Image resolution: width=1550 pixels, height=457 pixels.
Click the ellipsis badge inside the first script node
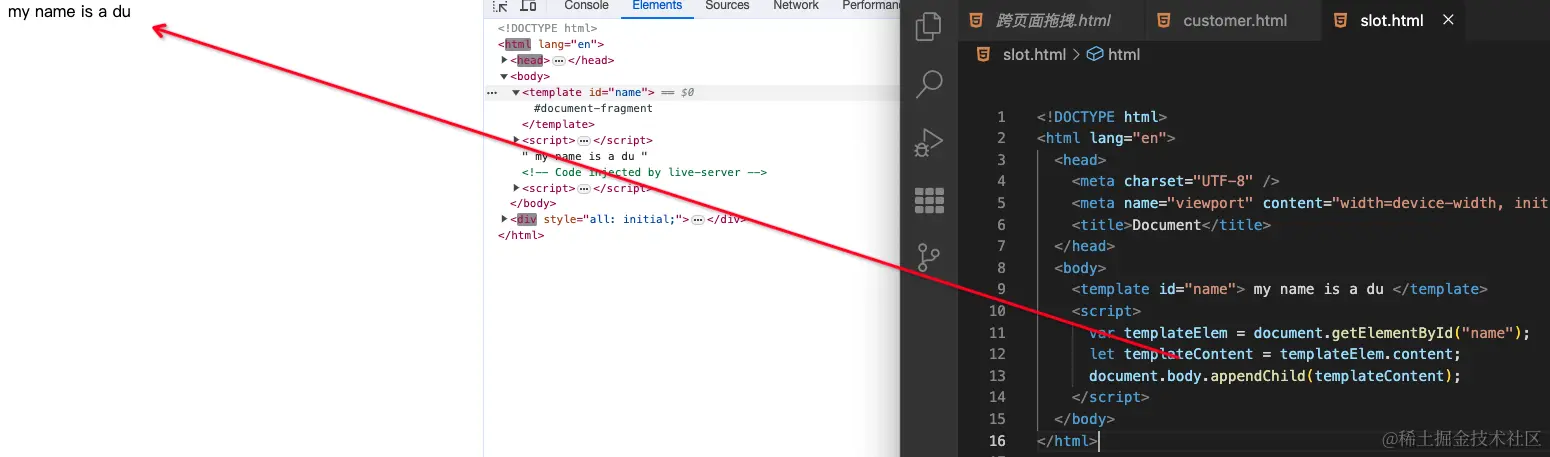point(584,141)
